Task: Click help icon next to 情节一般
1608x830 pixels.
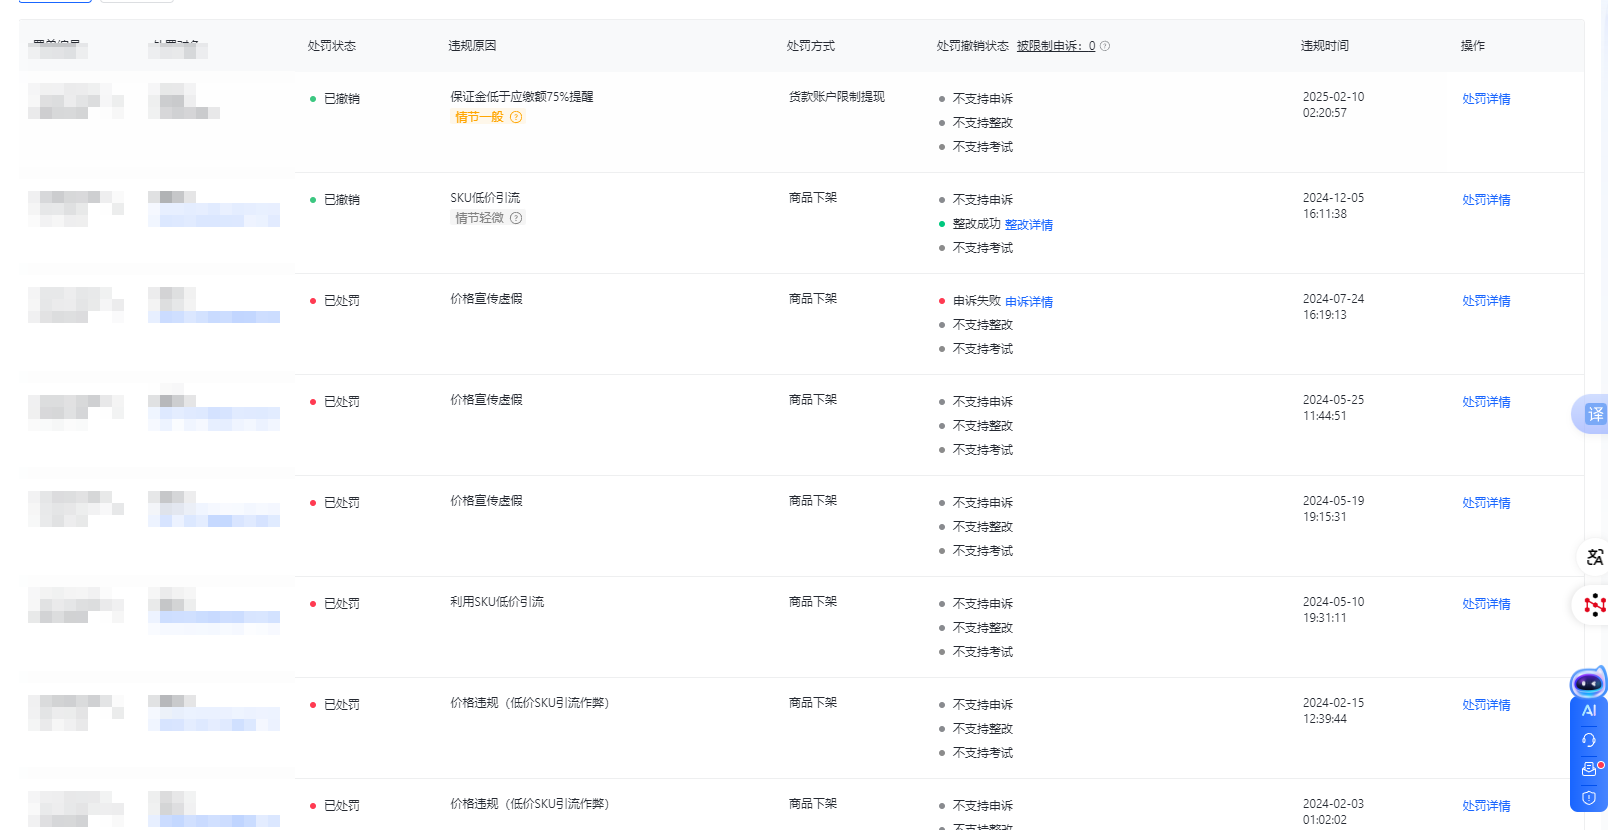Action: 516,117
